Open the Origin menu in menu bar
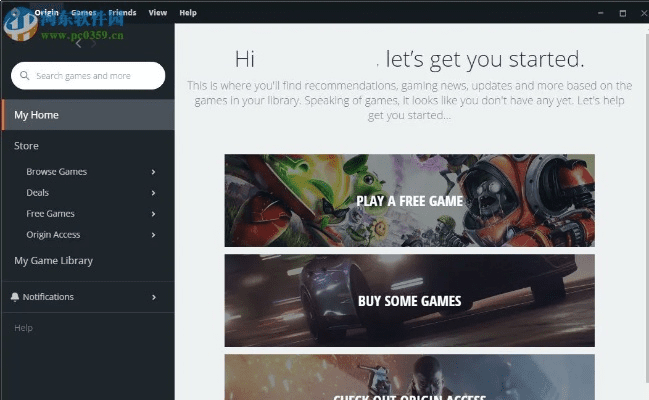This screenshot has width=649, height=400. point(47,13)
